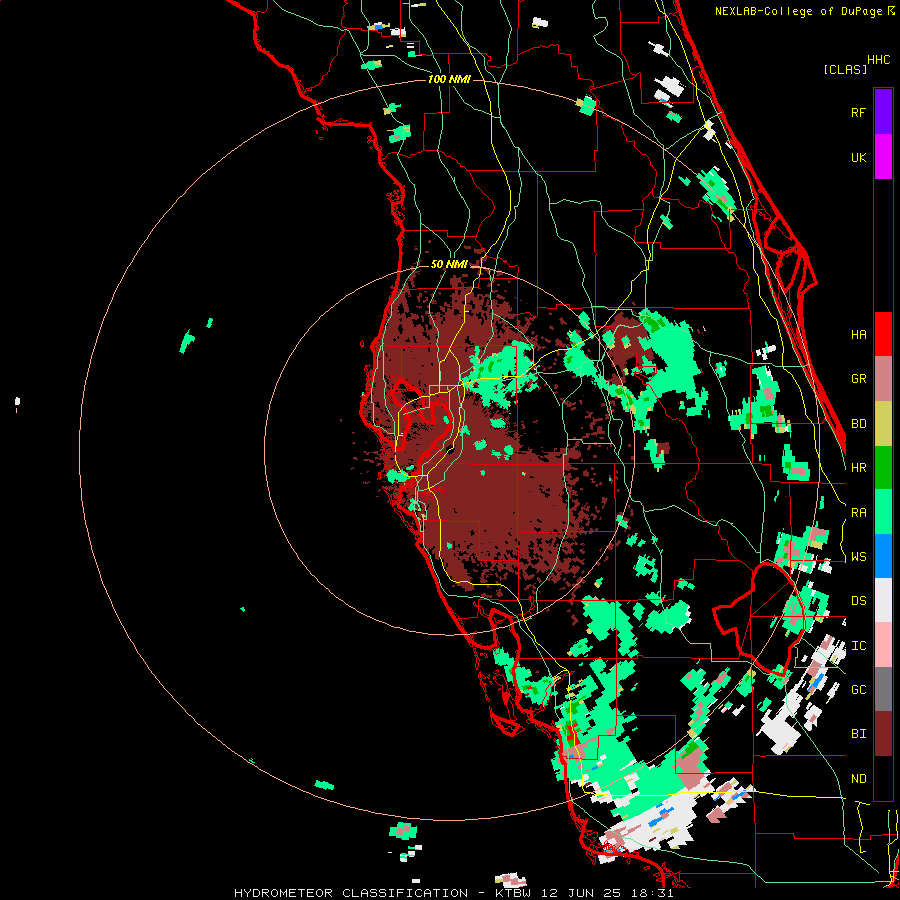Click the BD yellow legend swatch
Image resolution: width=900 pixels, height=900 pixels.
tap(883, 424)
